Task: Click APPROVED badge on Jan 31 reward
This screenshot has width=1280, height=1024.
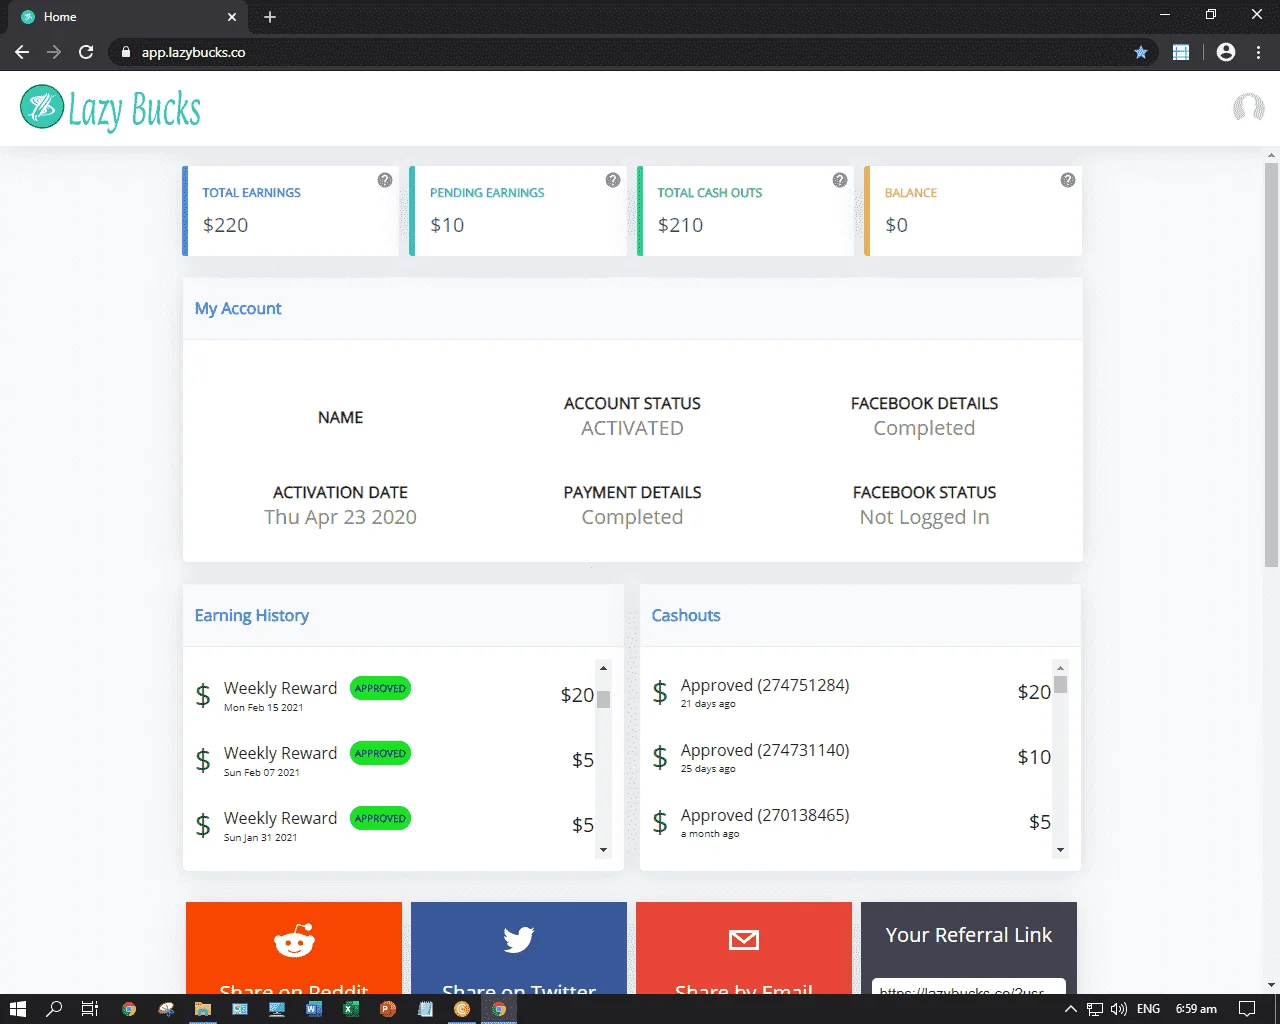Action: coord(381,818)
